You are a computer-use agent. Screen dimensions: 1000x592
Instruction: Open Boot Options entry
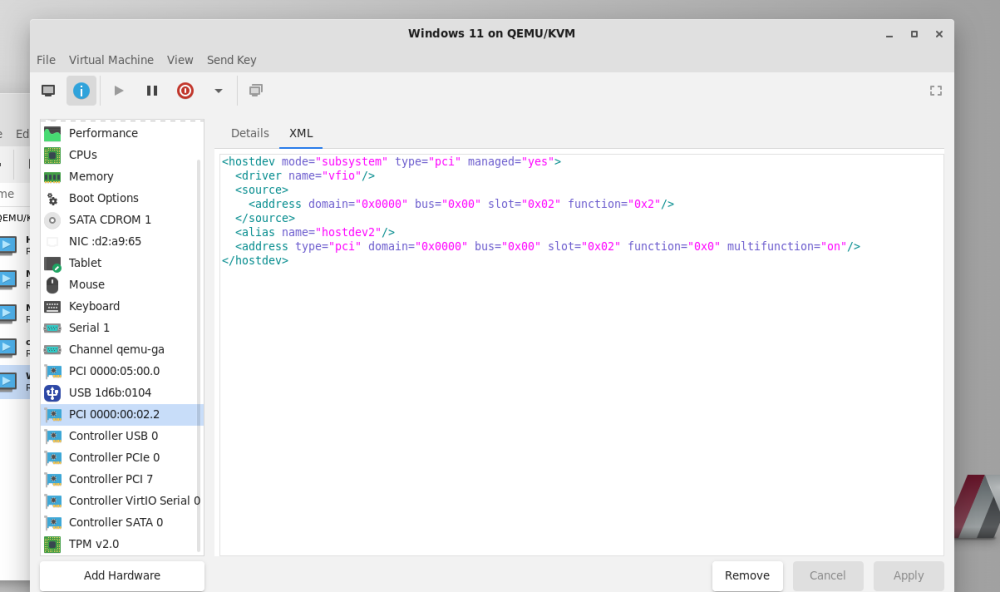122,198
